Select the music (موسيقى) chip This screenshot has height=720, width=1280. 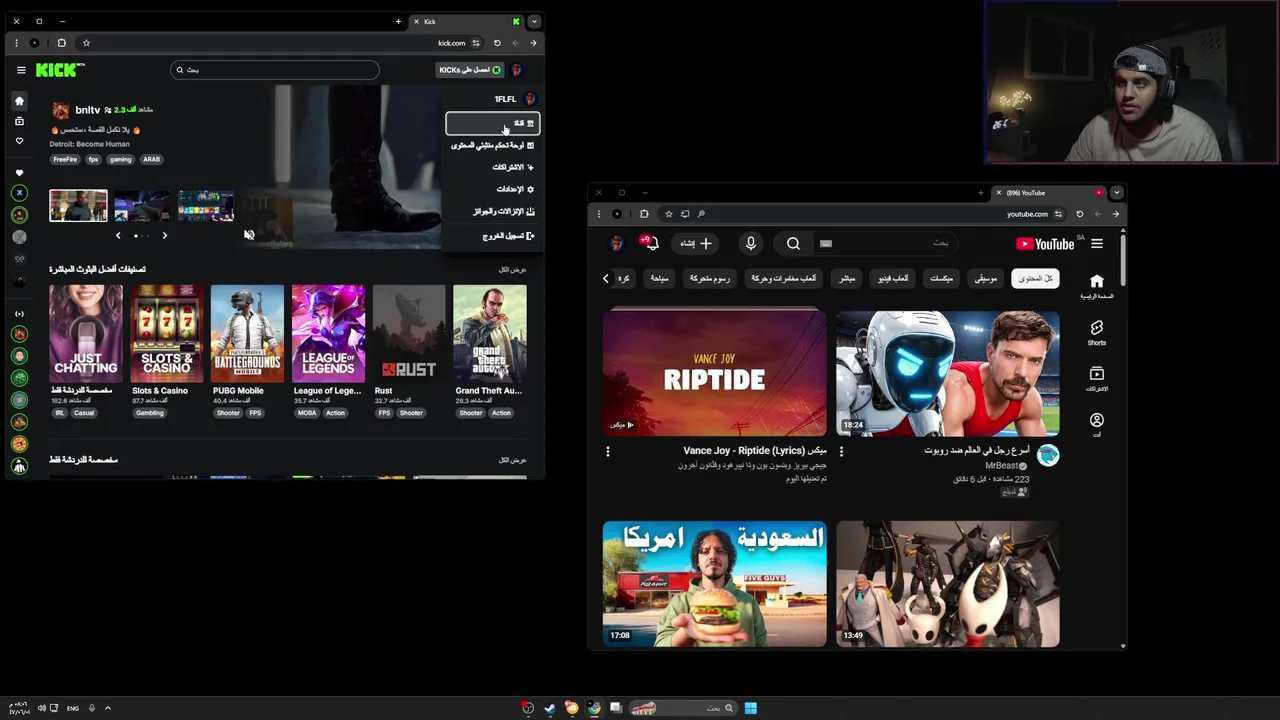click(987, 278)
